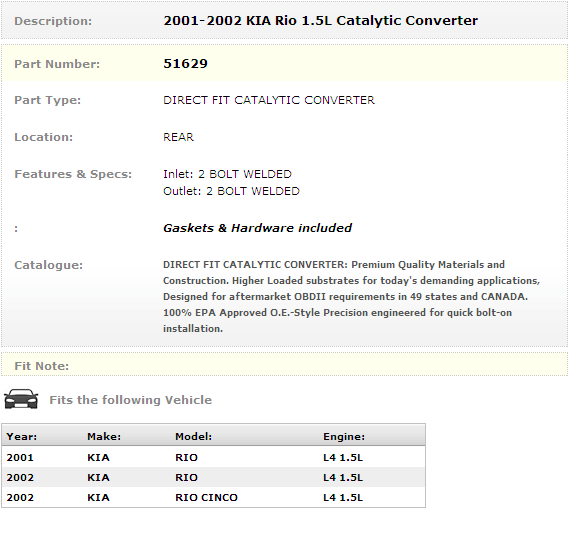Select the 2001 KIA RIO row

(213, 457)
